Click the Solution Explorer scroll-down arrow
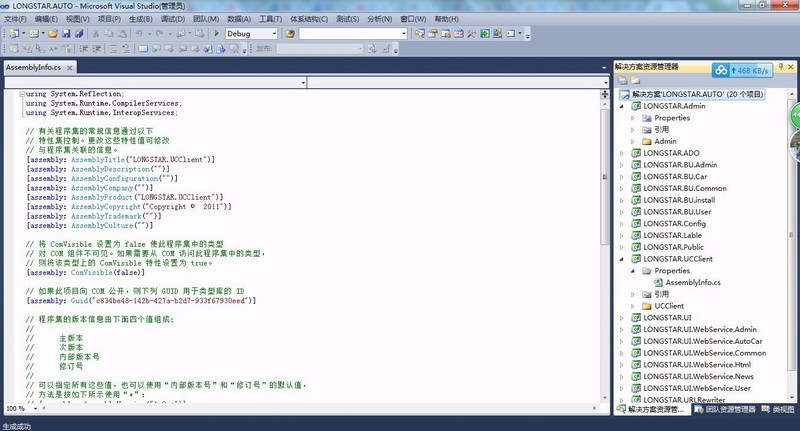The height and width of the screenshot is (431, 800). pyautogui.click(x=791, y=398)
